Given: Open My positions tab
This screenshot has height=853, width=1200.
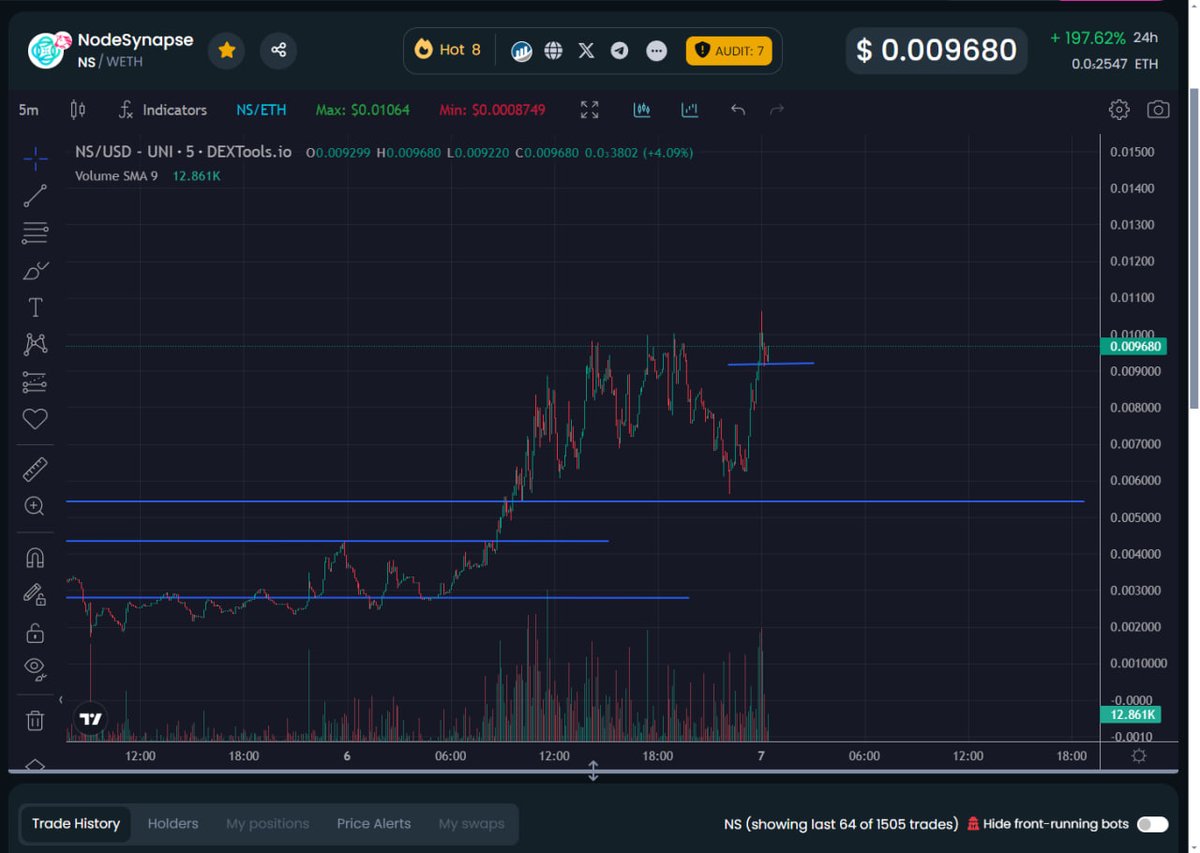Looking at the screenshot, I should [x=268, y=824].
